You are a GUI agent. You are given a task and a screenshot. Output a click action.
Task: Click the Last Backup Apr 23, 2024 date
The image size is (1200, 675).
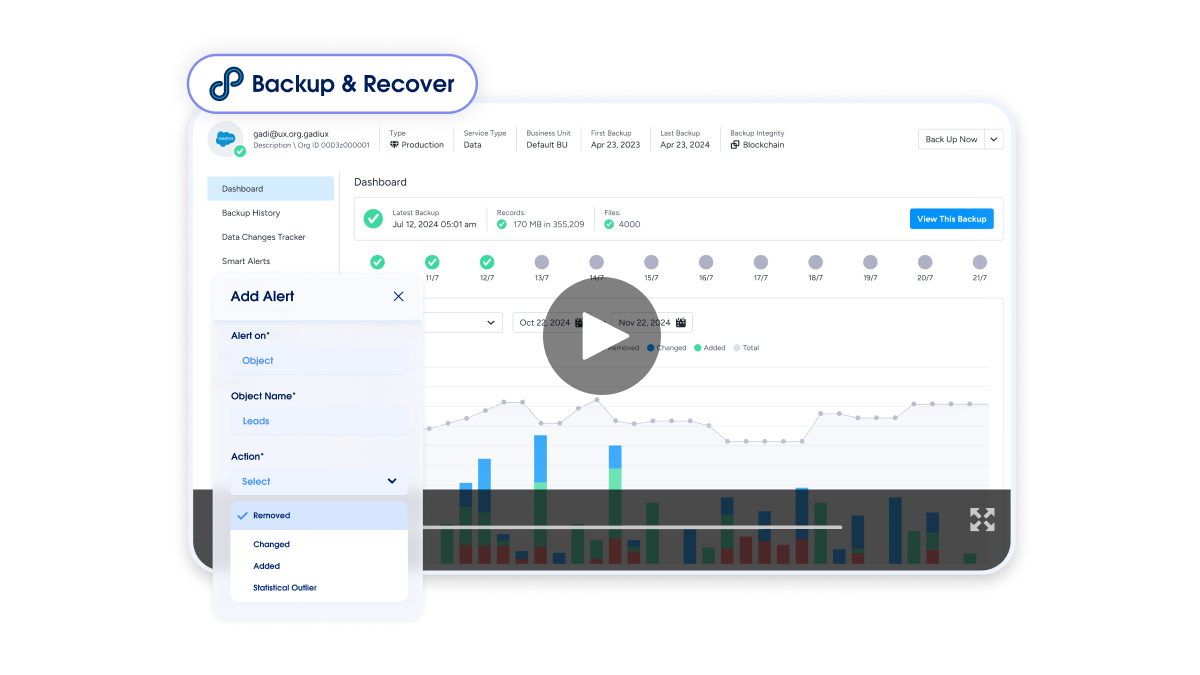pyautogui.click(x=685, y=145)
